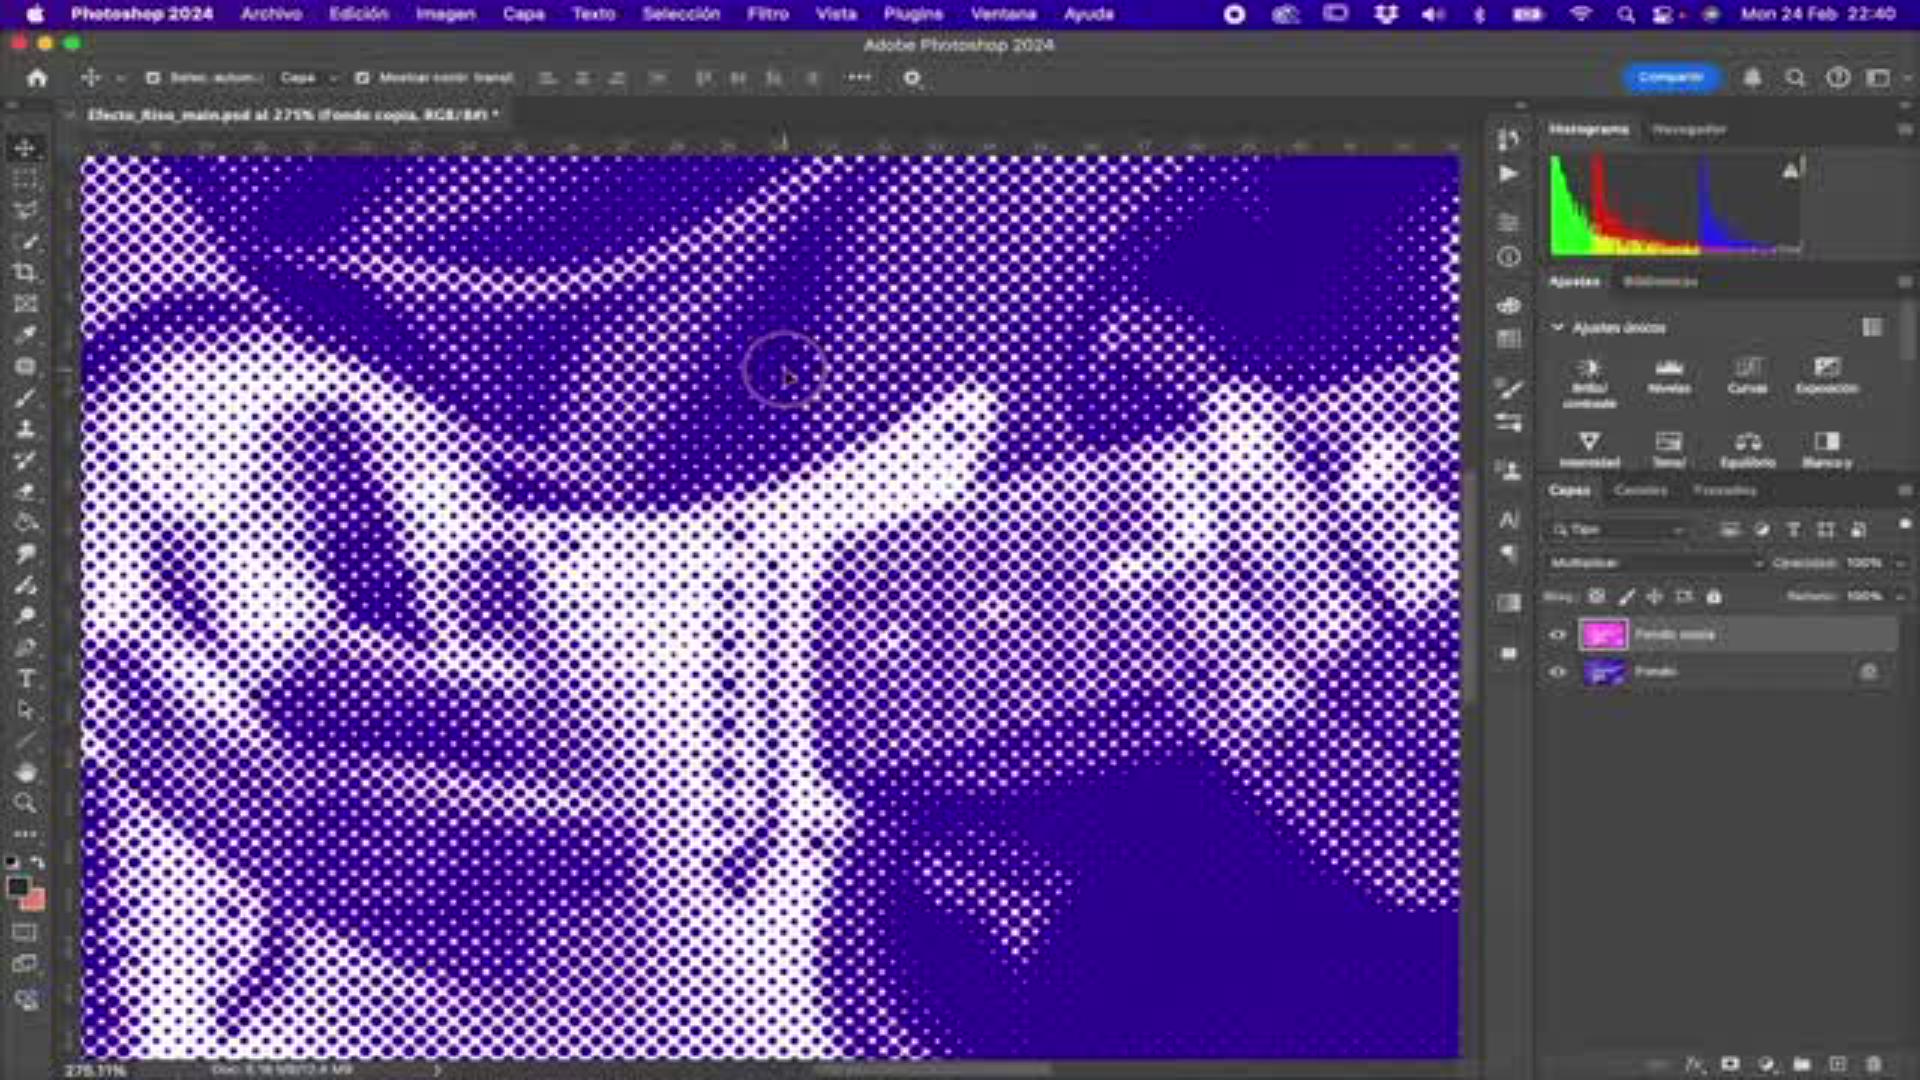Select the Type tool

(26, 679)
